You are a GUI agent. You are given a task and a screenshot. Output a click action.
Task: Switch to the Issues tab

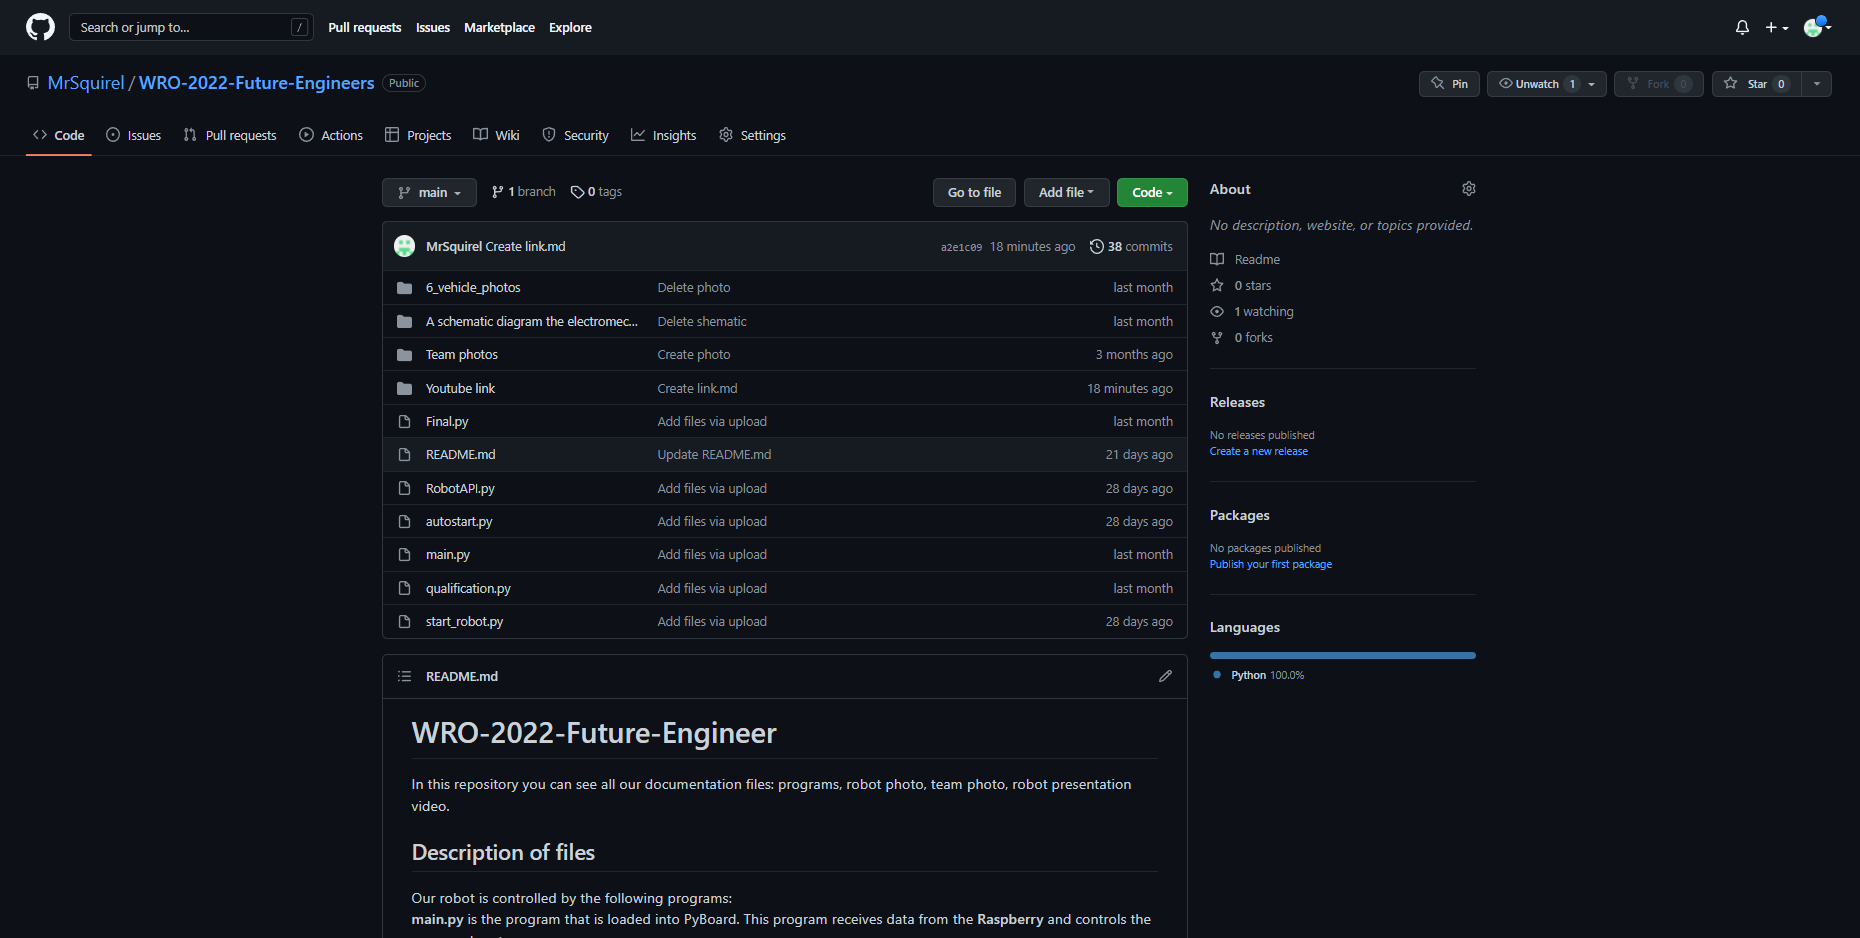point(133,134)
